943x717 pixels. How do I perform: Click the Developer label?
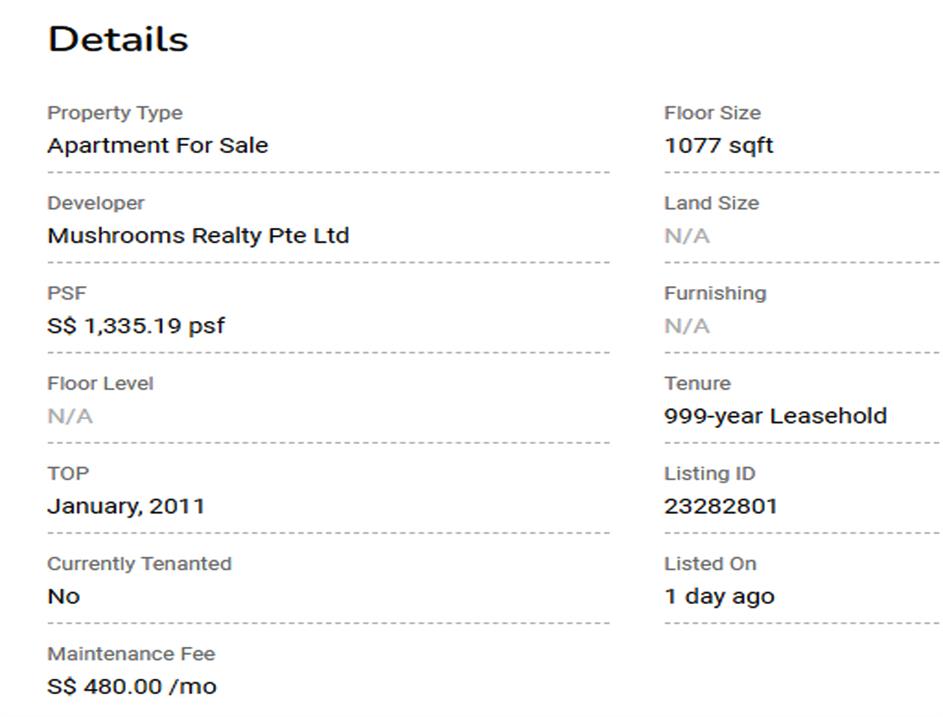[x=96, y=203]
